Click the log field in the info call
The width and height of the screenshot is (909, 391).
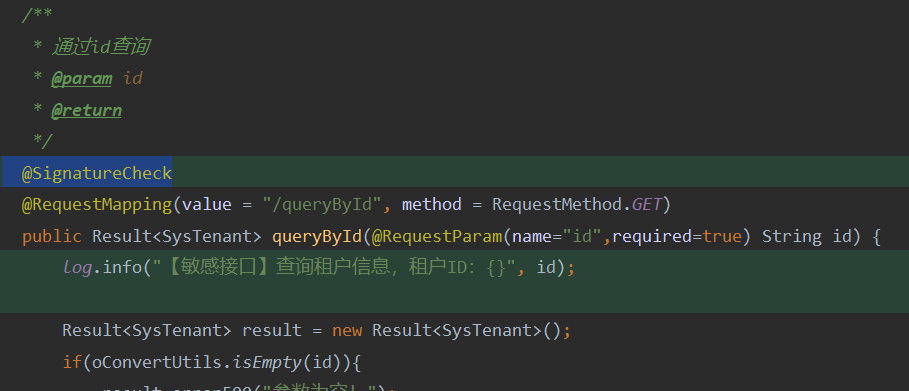(77, 267)
